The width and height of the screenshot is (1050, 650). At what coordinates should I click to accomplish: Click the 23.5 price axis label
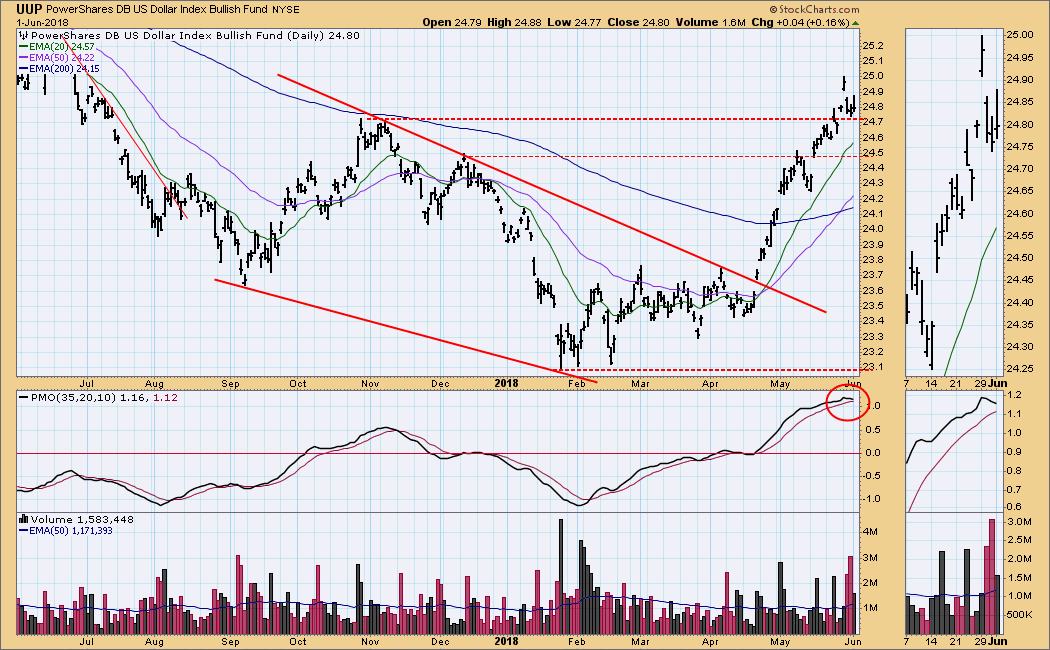coord(873,305)
